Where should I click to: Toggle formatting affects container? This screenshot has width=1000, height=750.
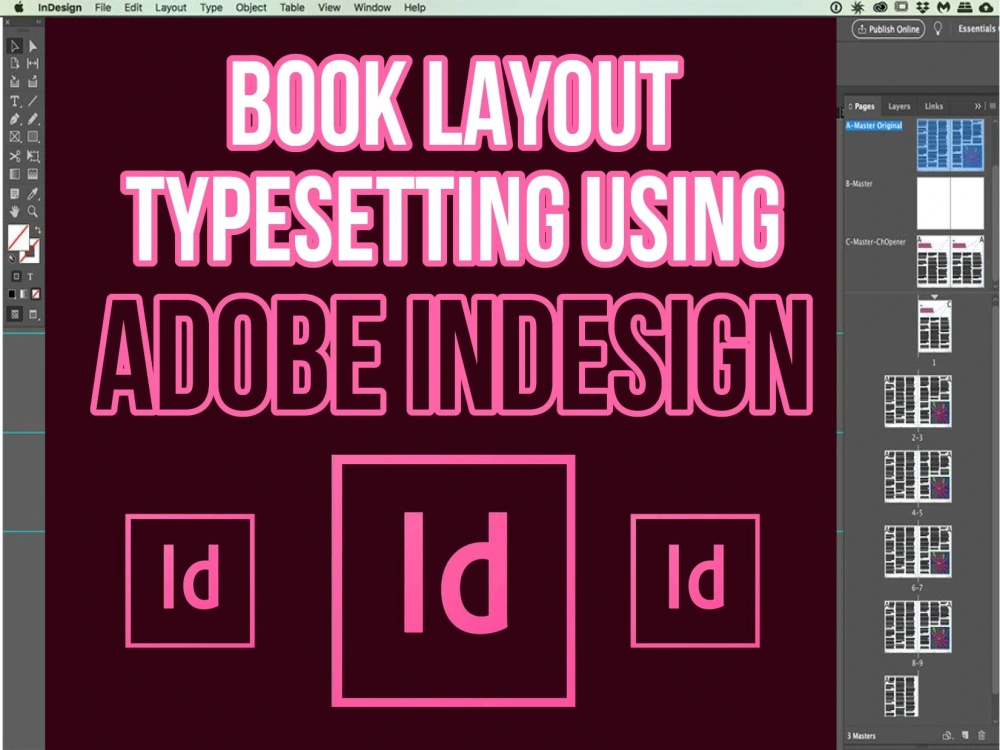[x=16, y=276]
